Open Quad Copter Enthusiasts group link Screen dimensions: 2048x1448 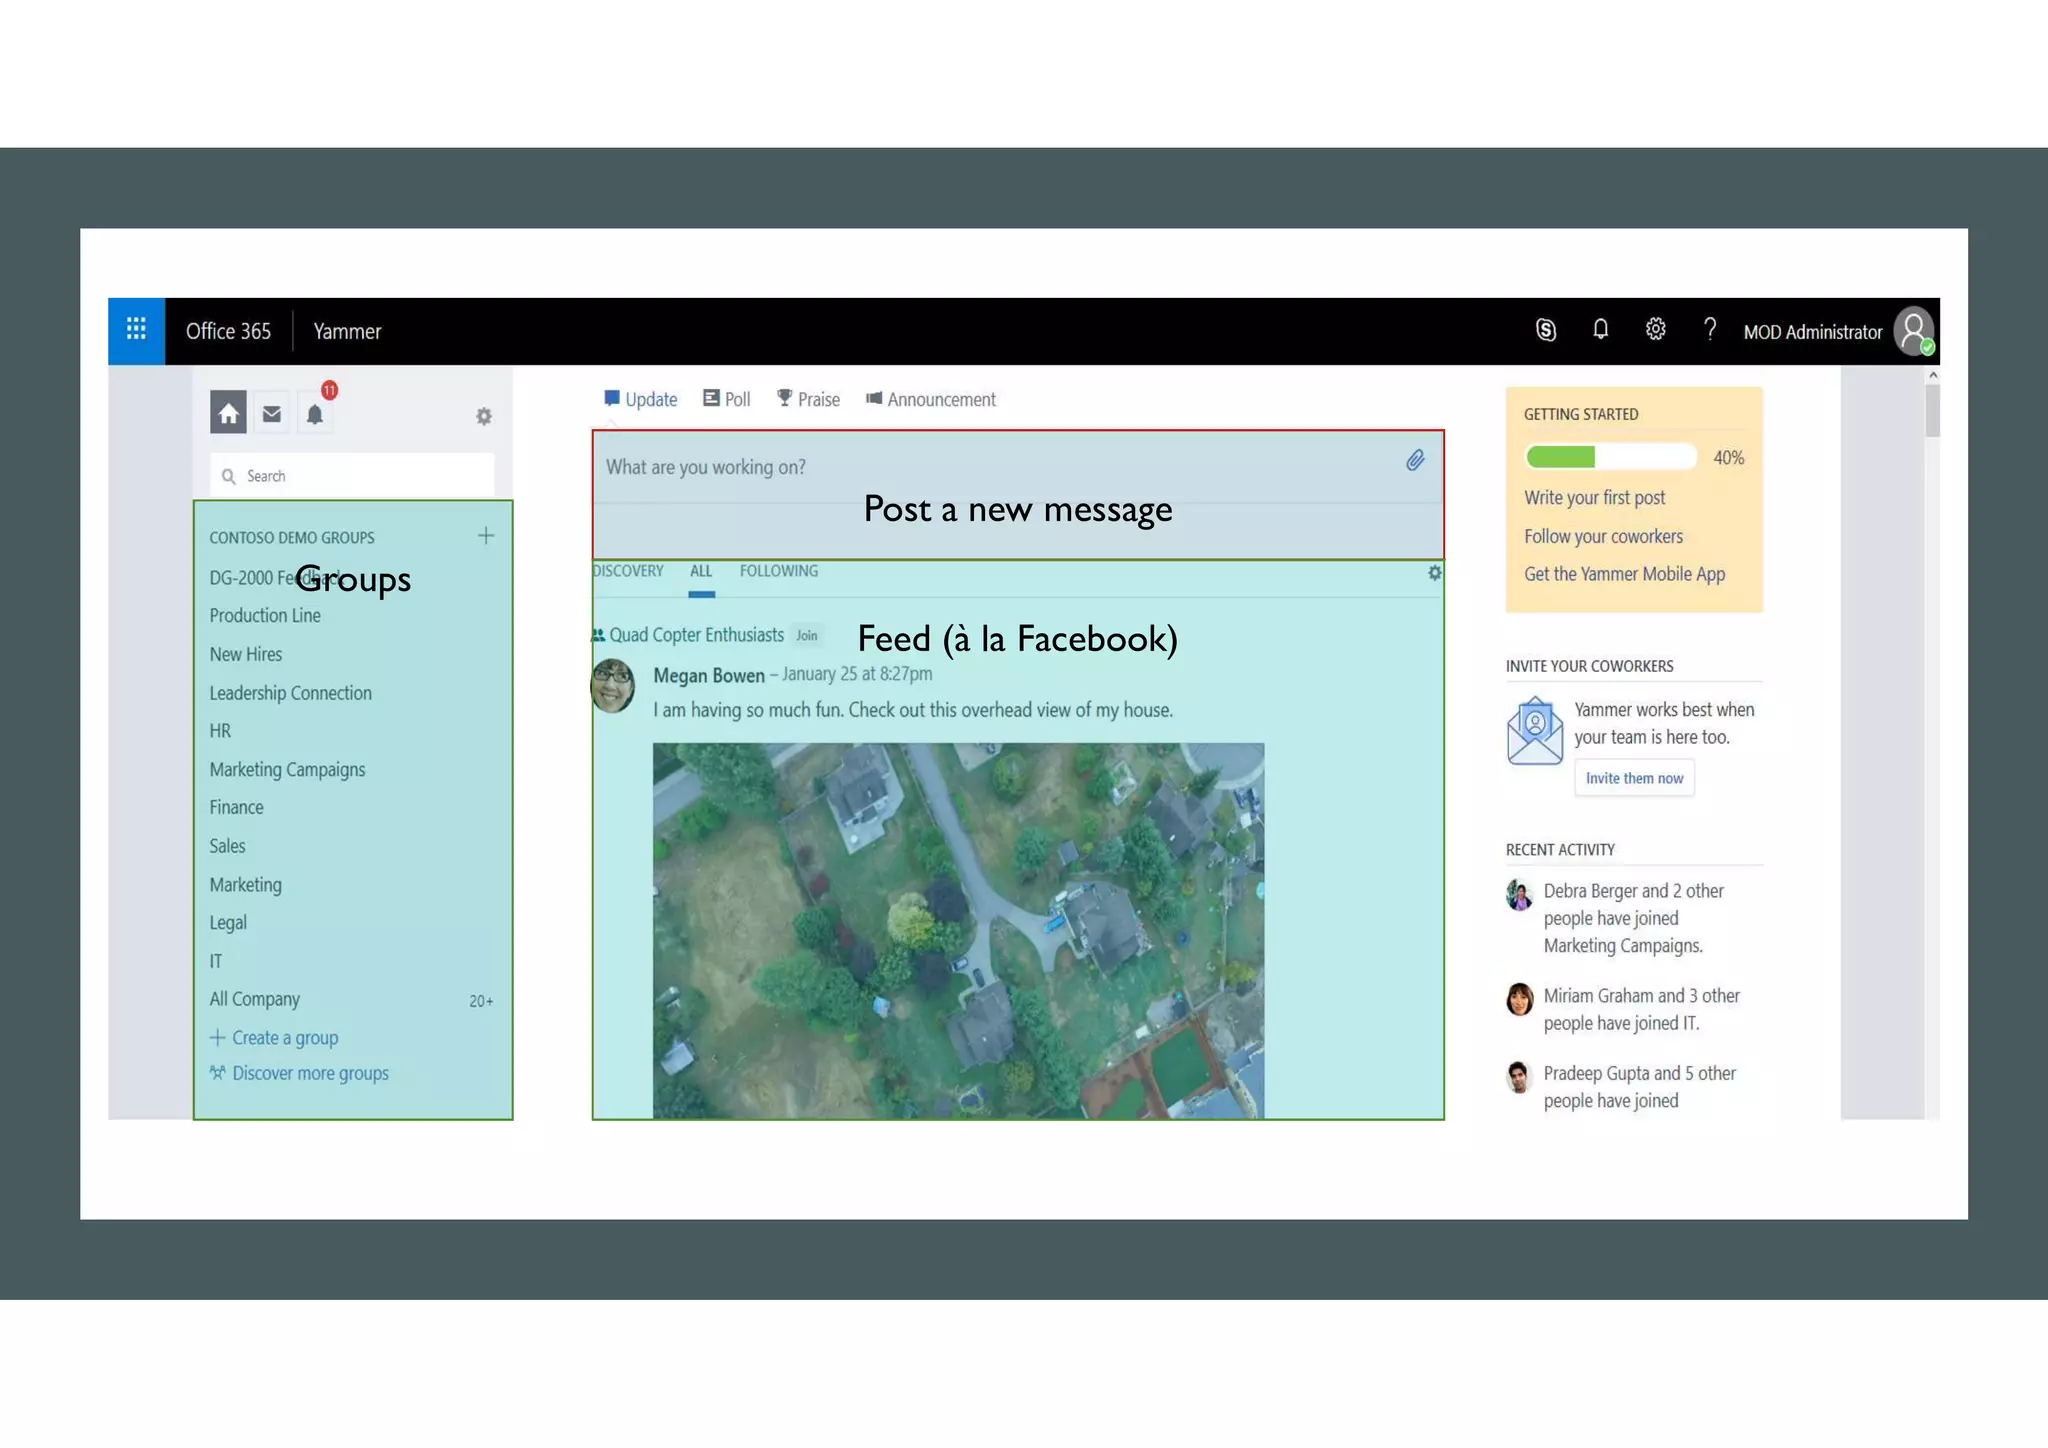coord(696,635)
